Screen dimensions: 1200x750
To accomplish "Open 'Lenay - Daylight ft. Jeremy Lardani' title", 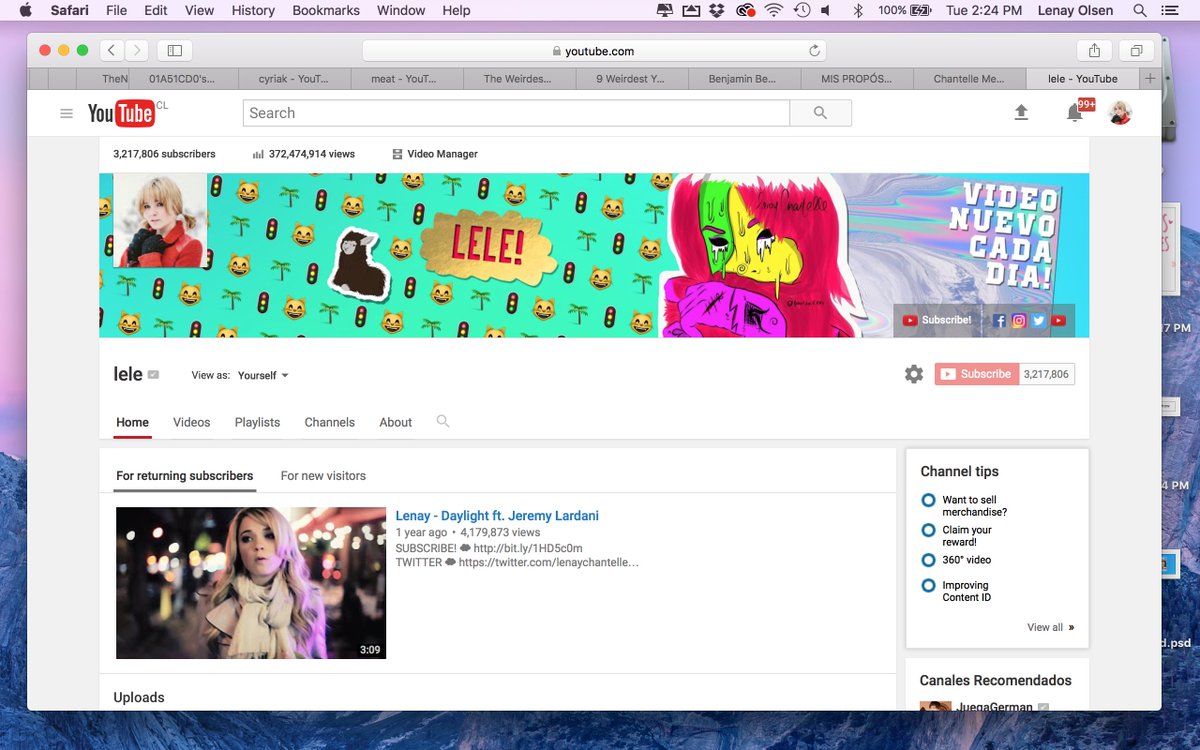I will (x=497, y=516).
